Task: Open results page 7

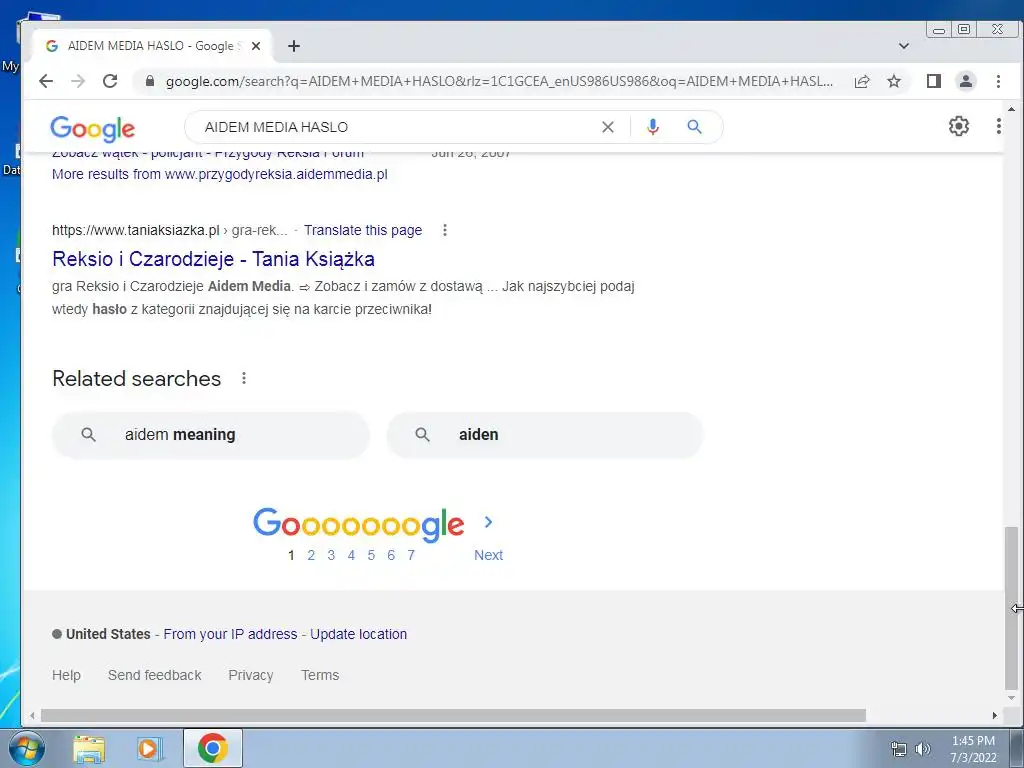Action: coord(411,555)
